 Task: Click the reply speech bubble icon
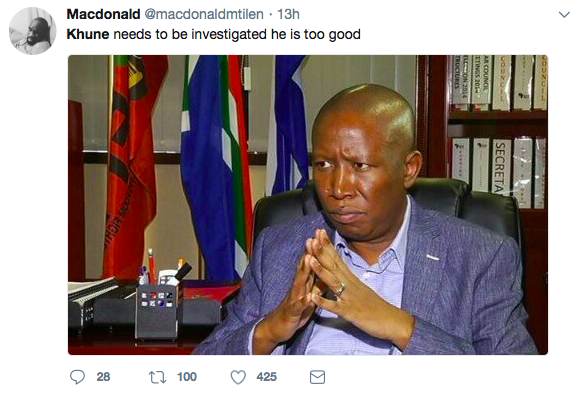click(x=77, y=377)
